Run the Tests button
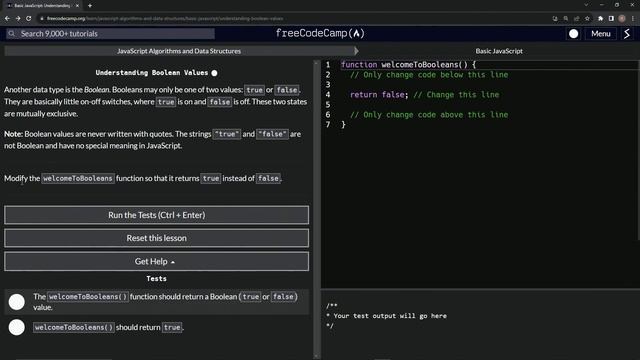 click(156, 215)
